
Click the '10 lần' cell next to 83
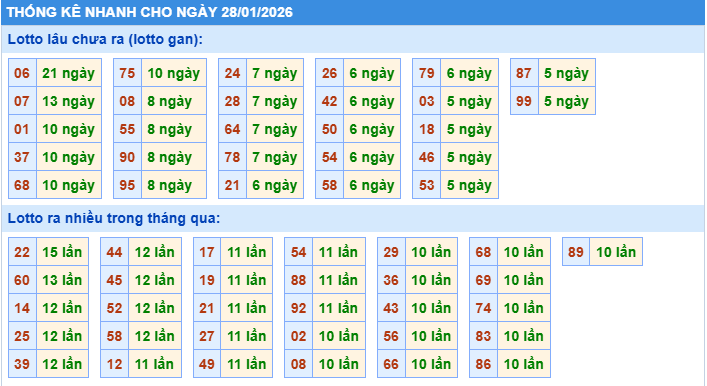[x=523, y=336]
